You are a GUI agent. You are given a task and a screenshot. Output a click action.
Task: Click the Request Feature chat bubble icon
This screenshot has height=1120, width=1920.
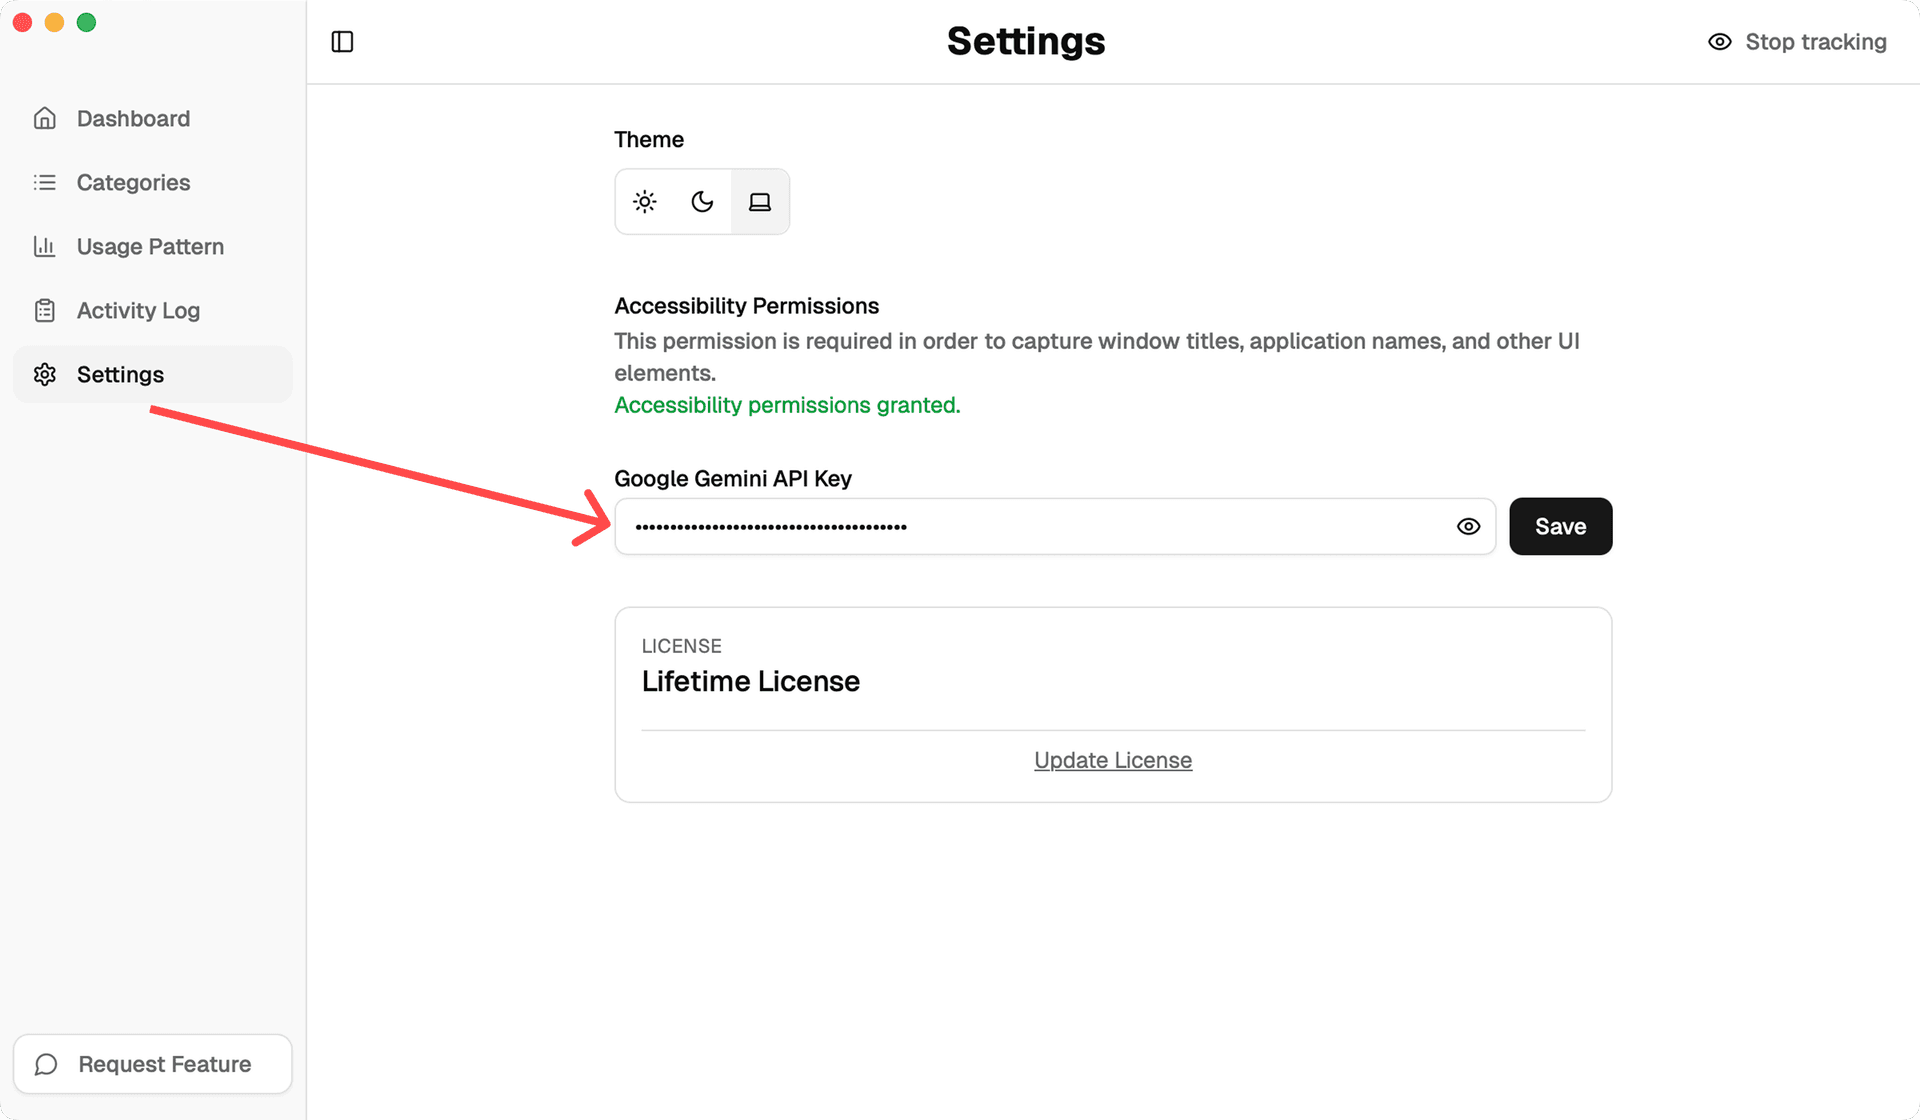click(x=46, y=1064)
